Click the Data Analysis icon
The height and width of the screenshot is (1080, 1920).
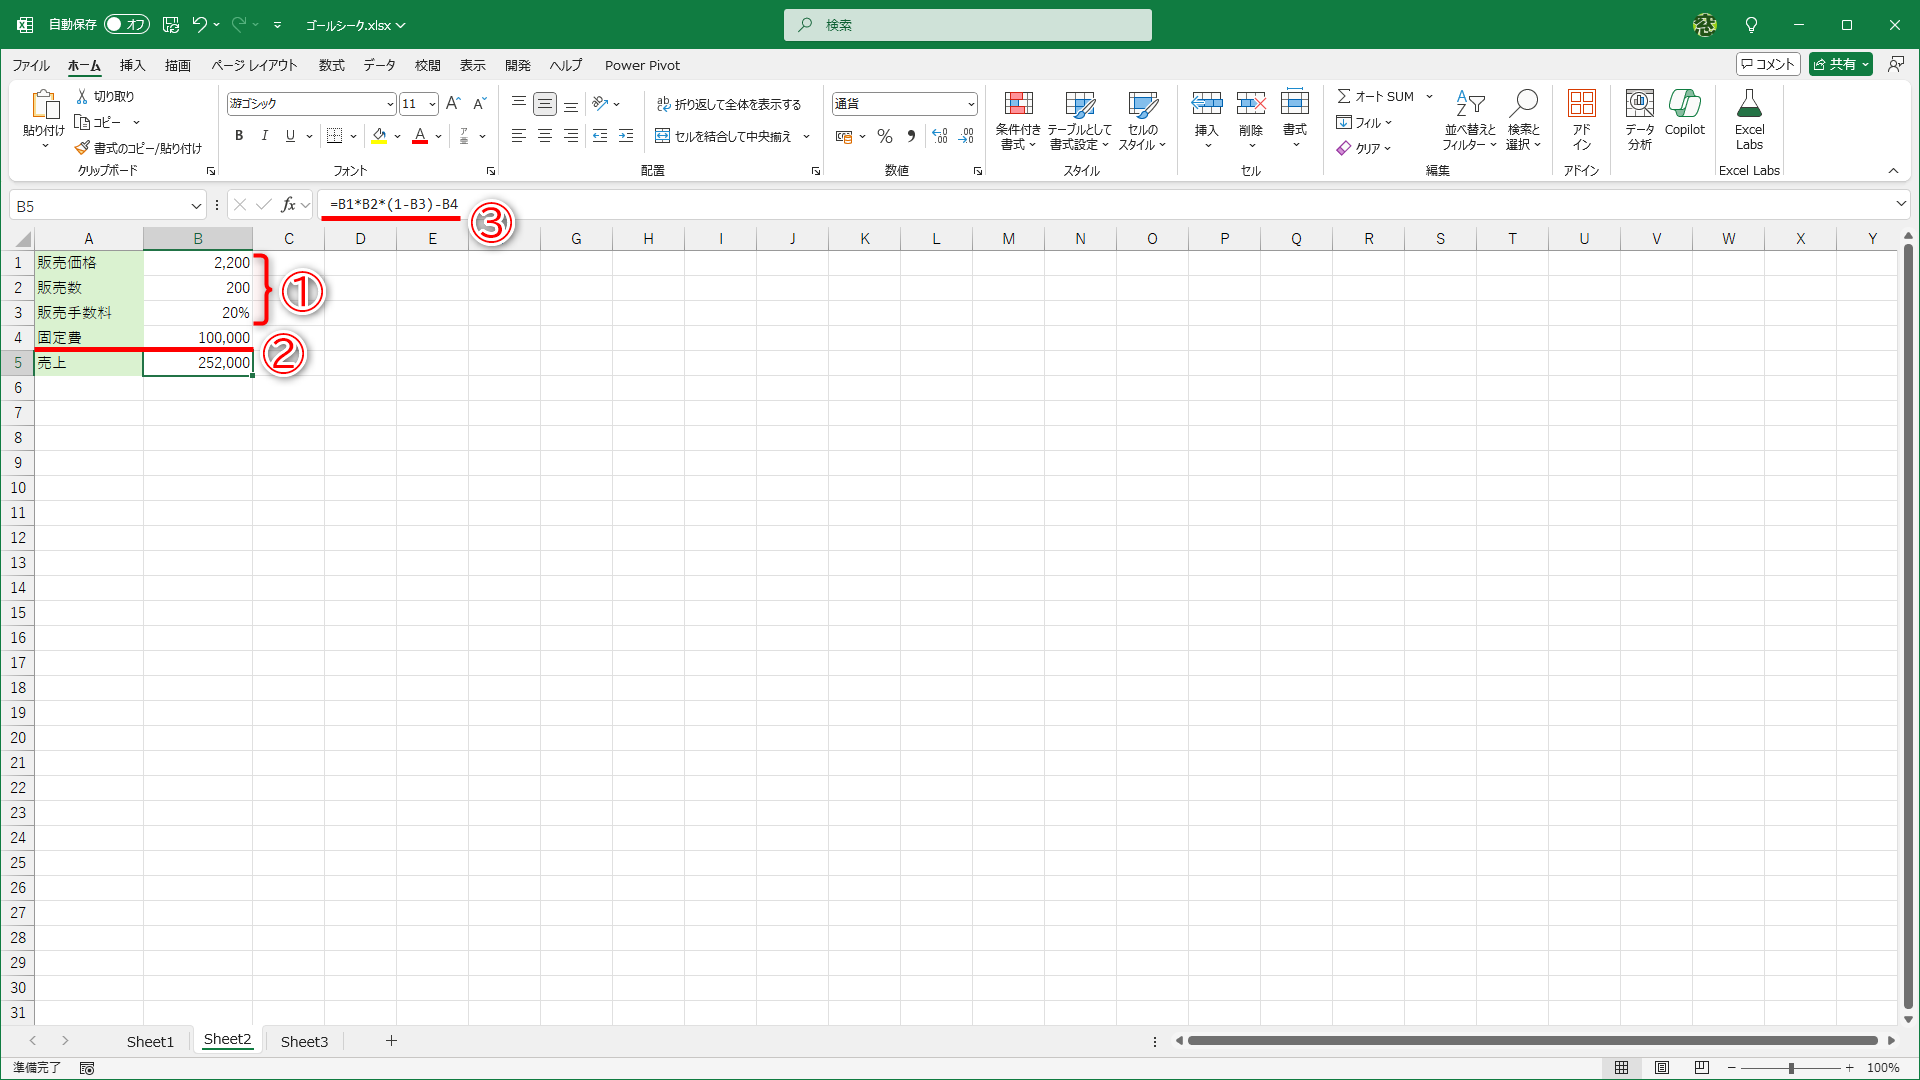click(x=1639, y=104)
